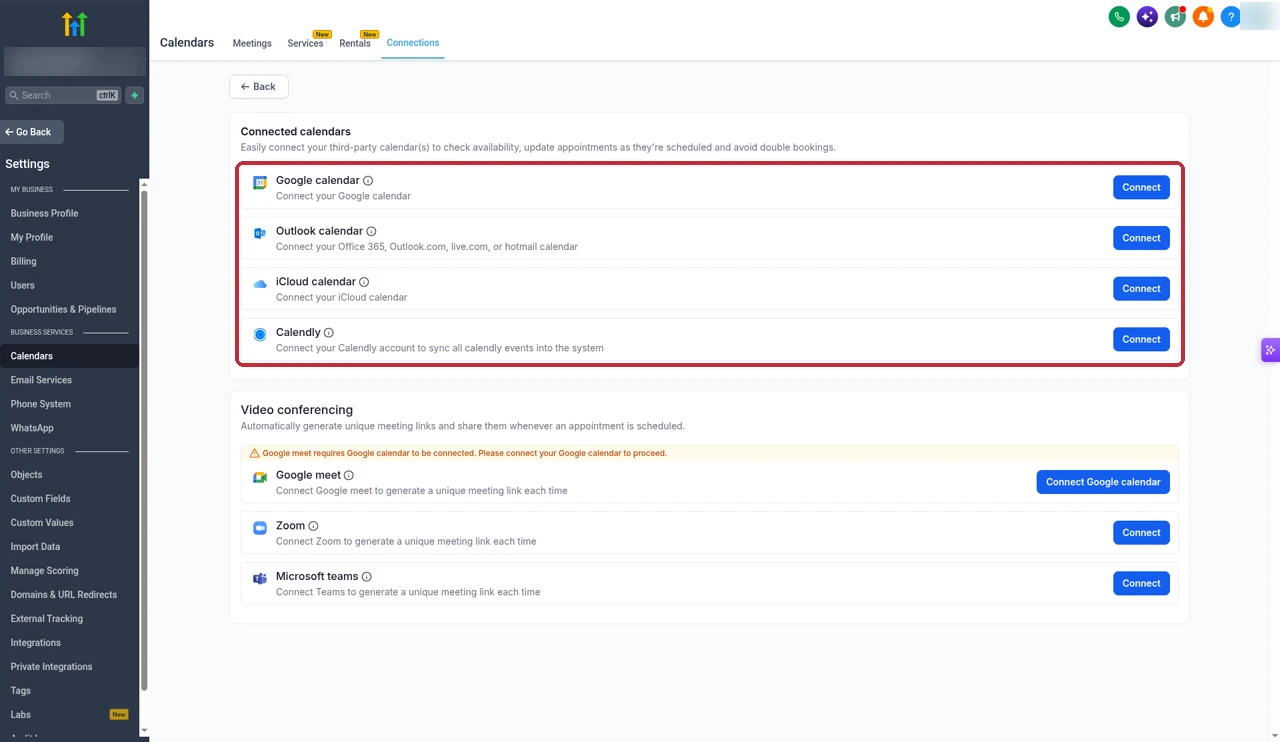Switch to the Rentals tab
Image resolution: width=1280 pixels, height=742 pixels.
pyautogui.click(x=355, y=43)
